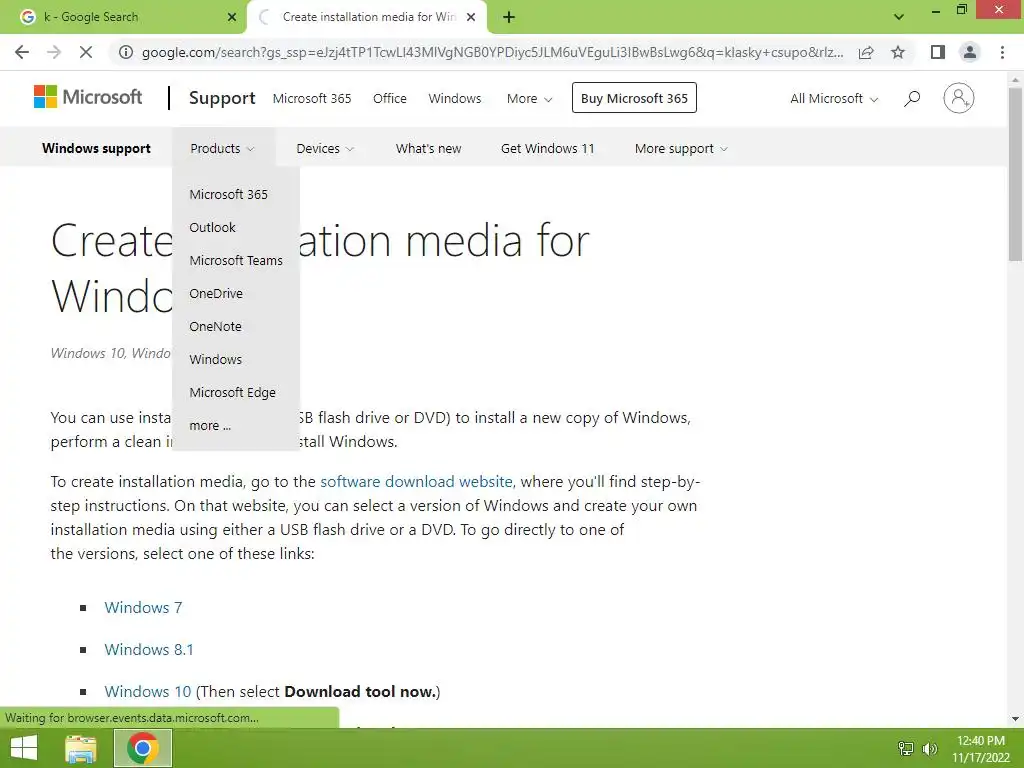
Task: Open the Windows 7 download link
Action: (x=143, y=607)
